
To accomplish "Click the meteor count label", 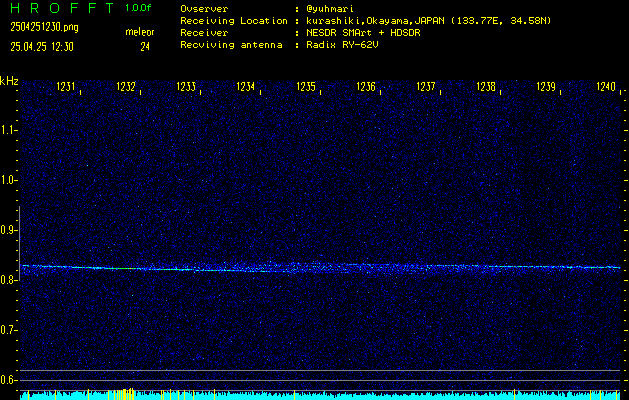I will click(x=140, y=32).
